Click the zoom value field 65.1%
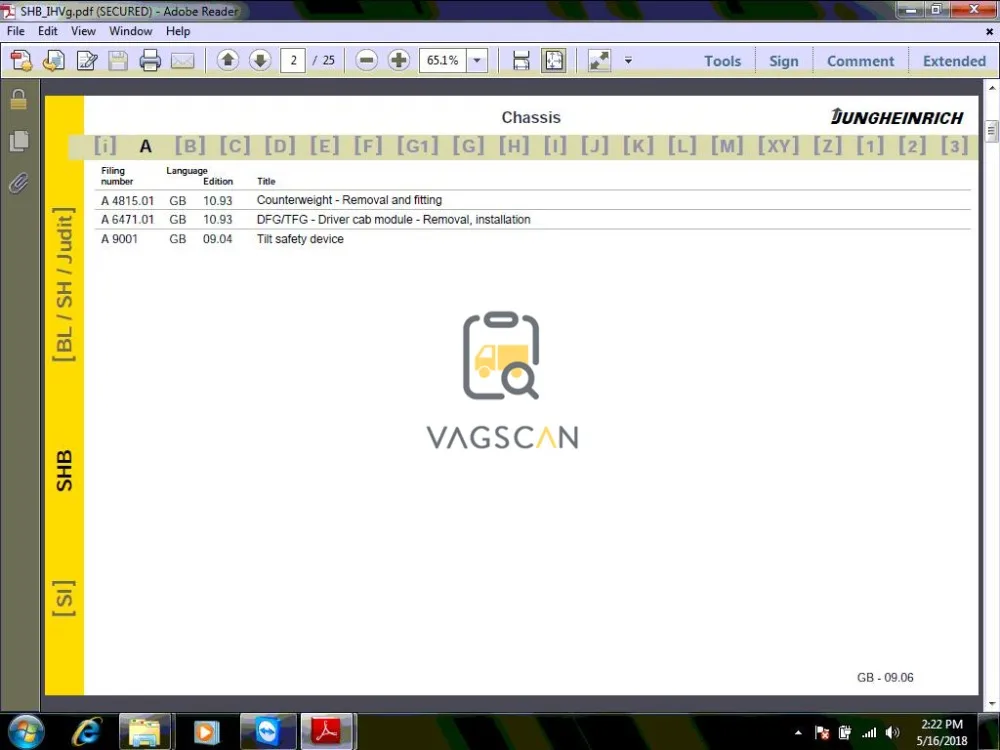Screen dimensions: 1000x750 [443, 60]
